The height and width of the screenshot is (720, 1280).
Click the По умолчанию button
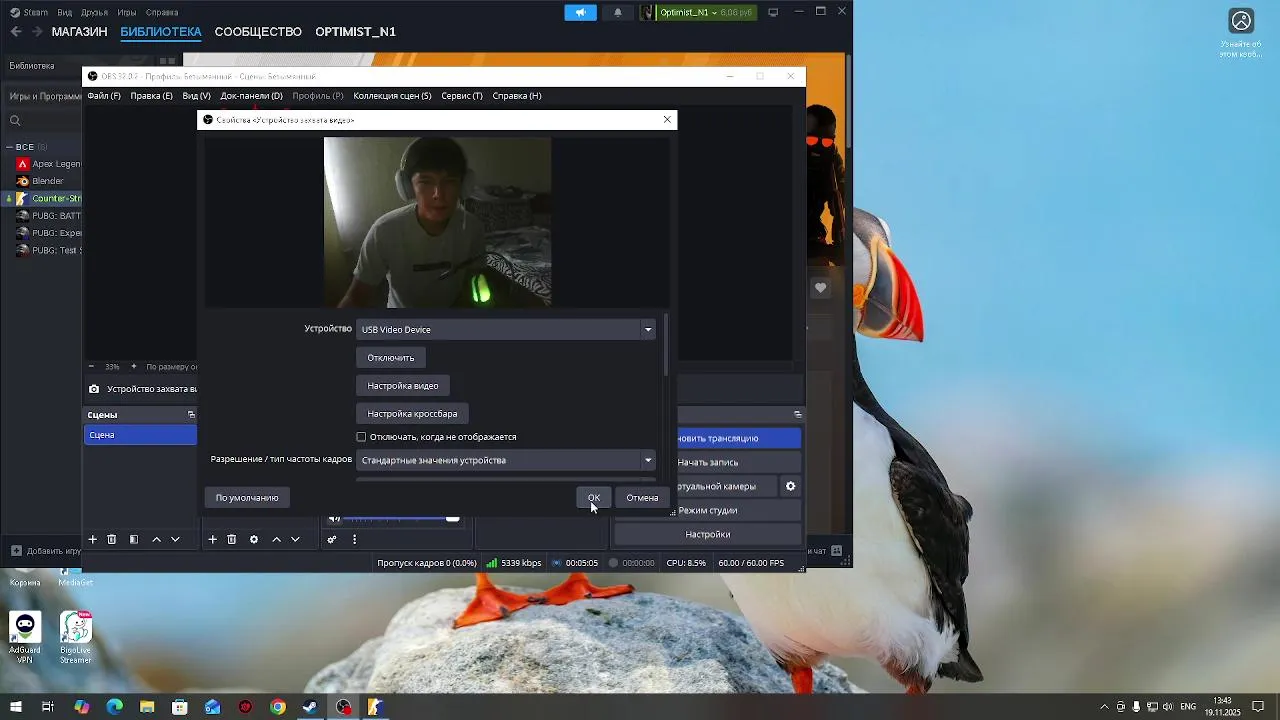(247, 497)
